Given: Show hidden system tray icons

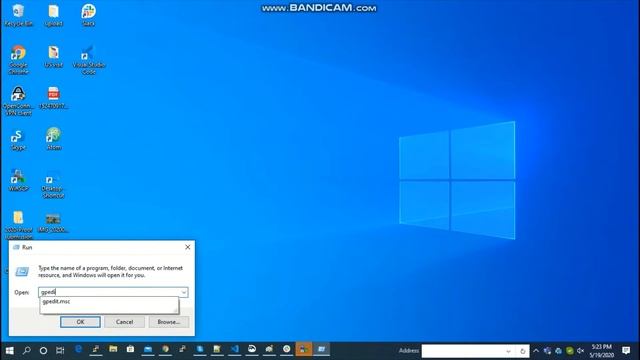Looking at the screenshot, I should tap(536, 351).
